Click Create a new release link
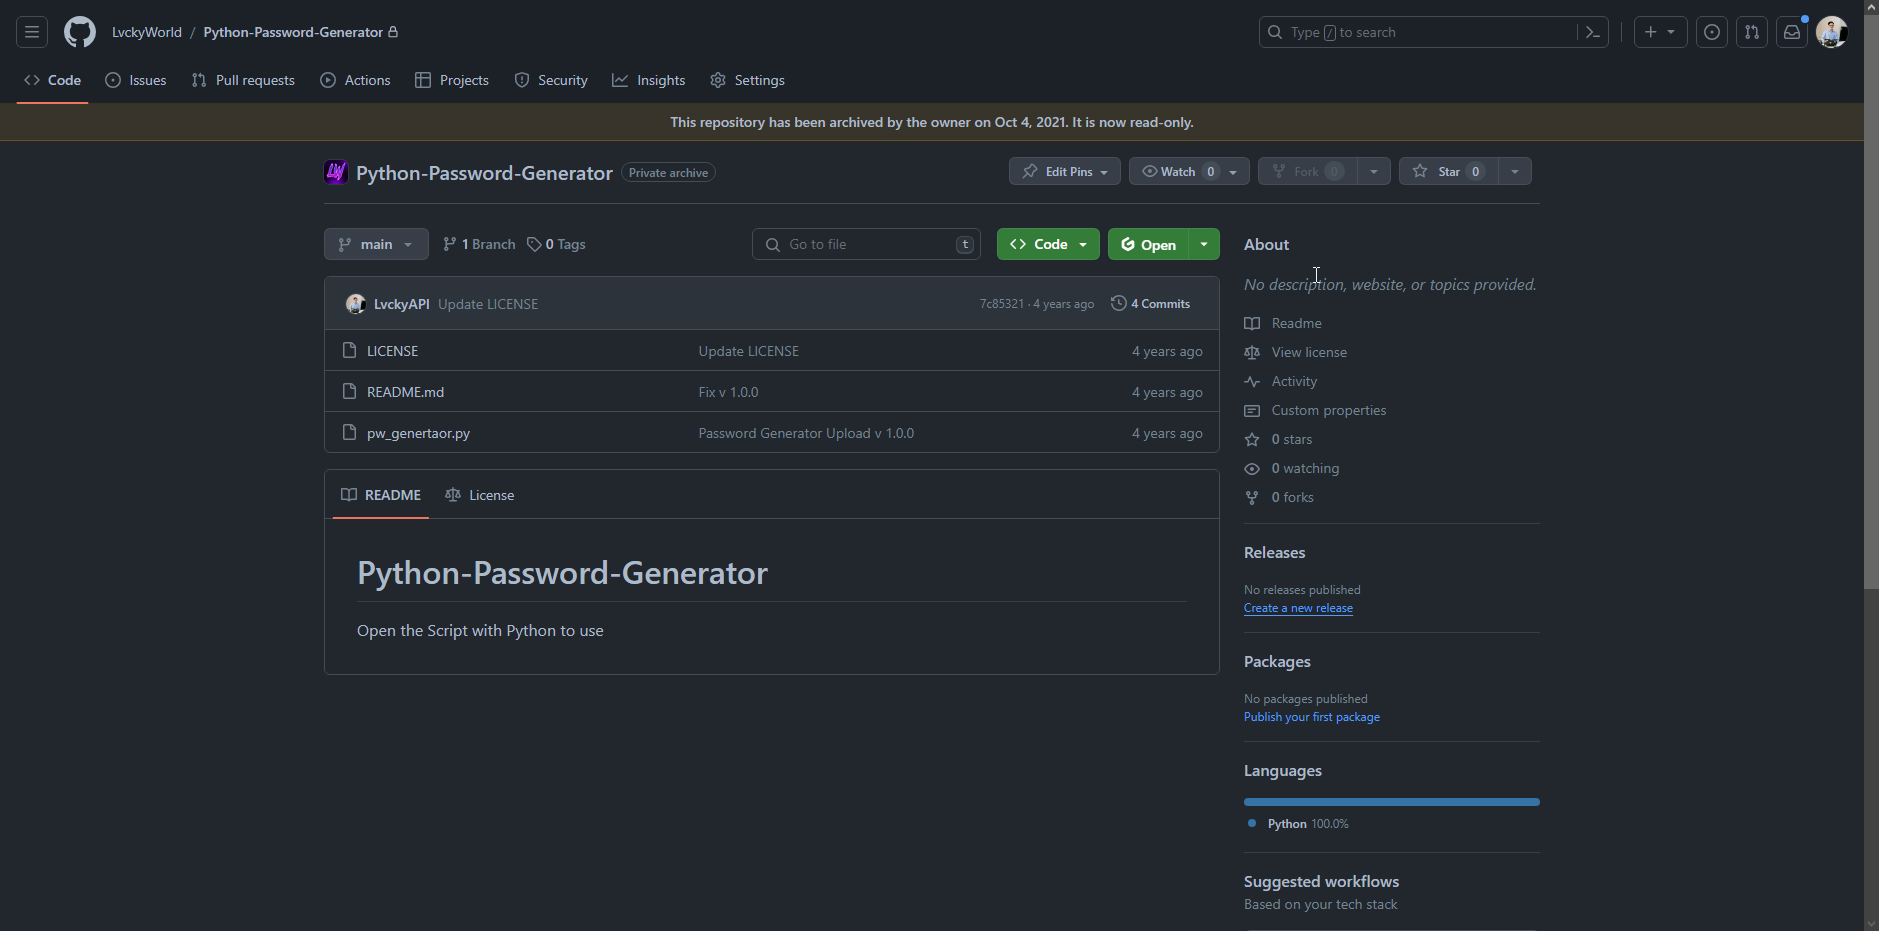The height and width of the screenshot is (931, 1879). pos(1298,608)
